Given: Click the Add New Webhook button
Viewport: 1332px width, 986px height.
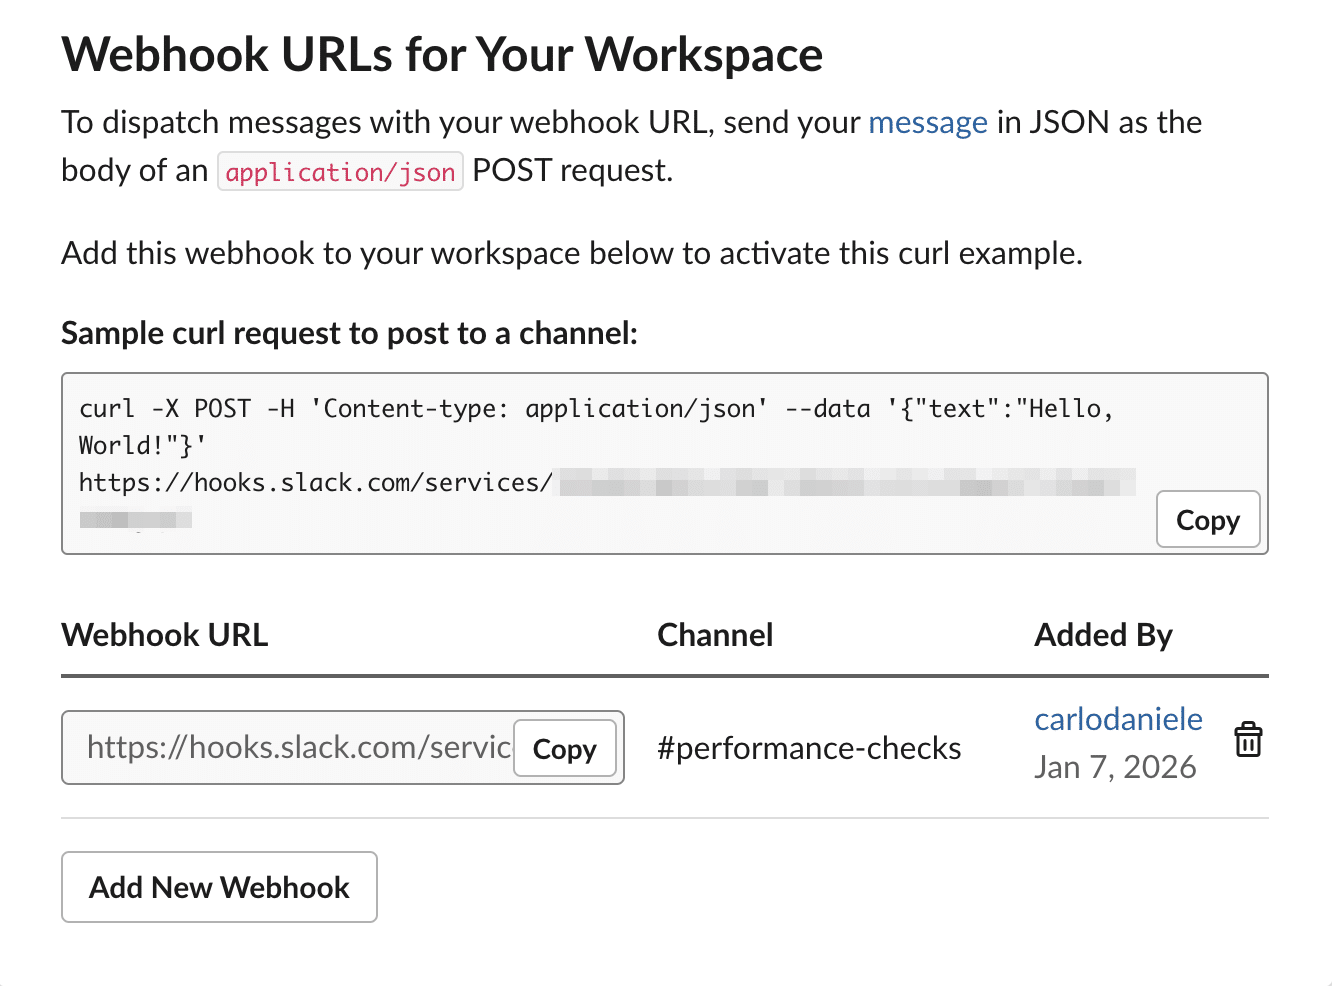Looking at the screenshot, I should pos(219,886).
